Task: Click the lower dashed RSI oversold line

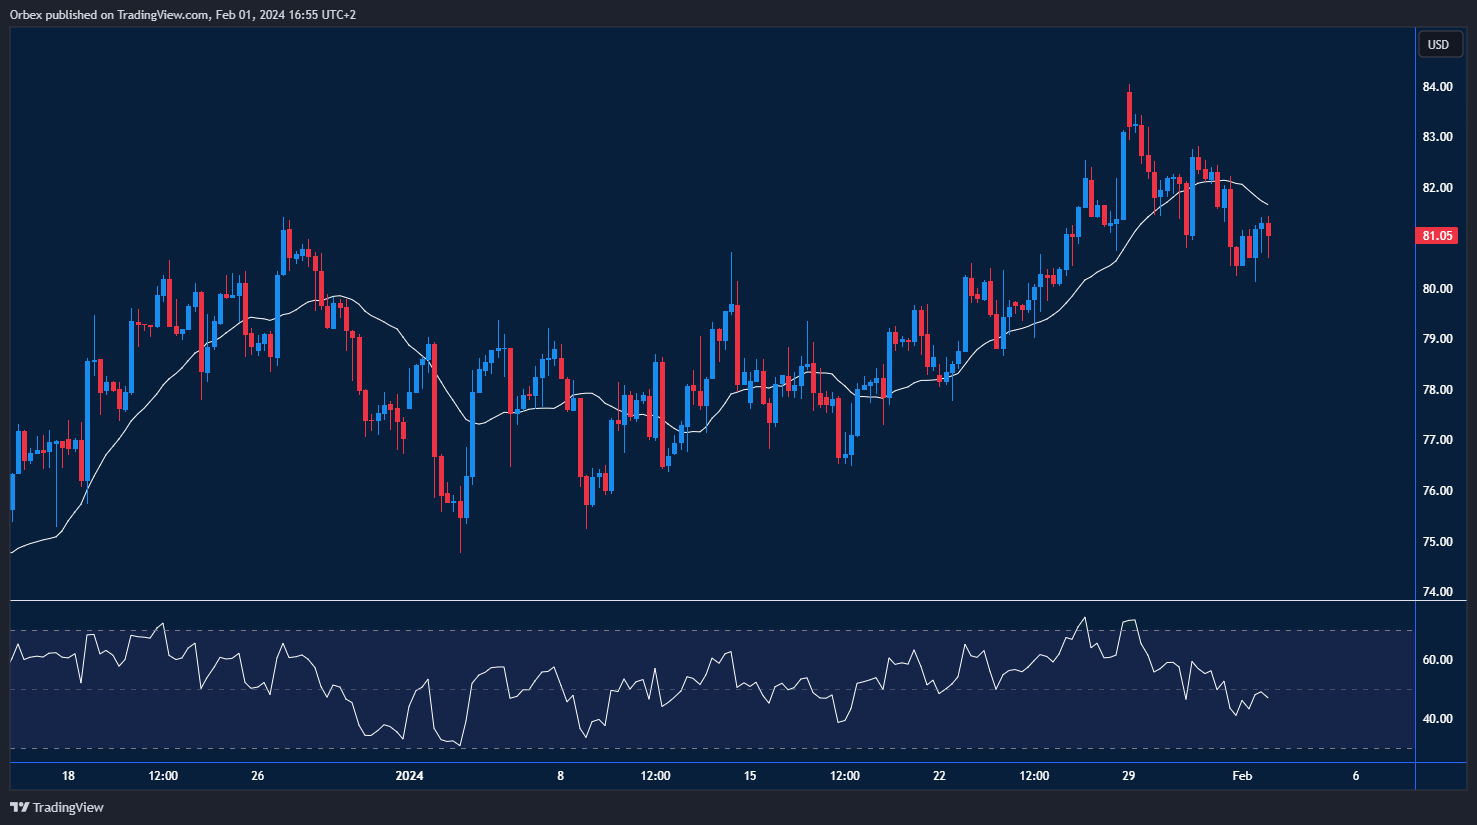Action: coord(700,748)
